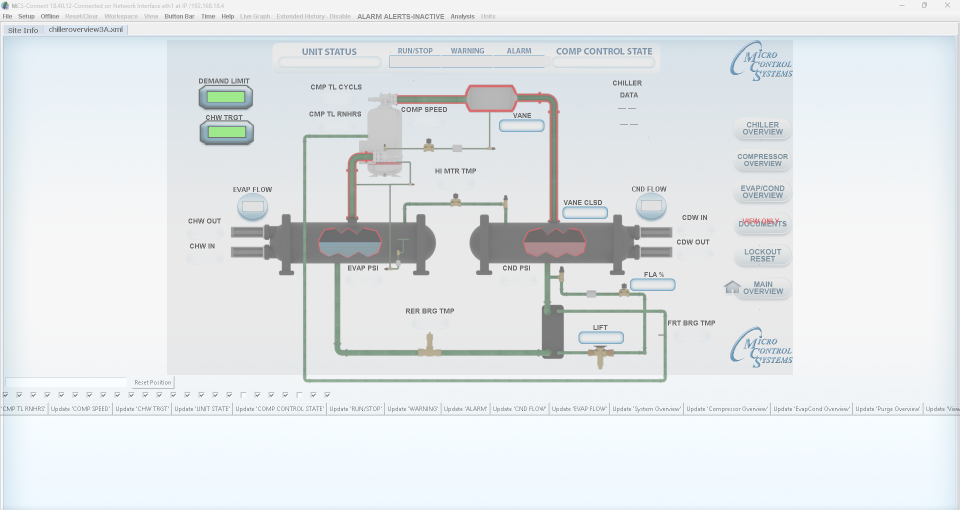
Task: Click the Reset Position button
Action: point(152,382)
